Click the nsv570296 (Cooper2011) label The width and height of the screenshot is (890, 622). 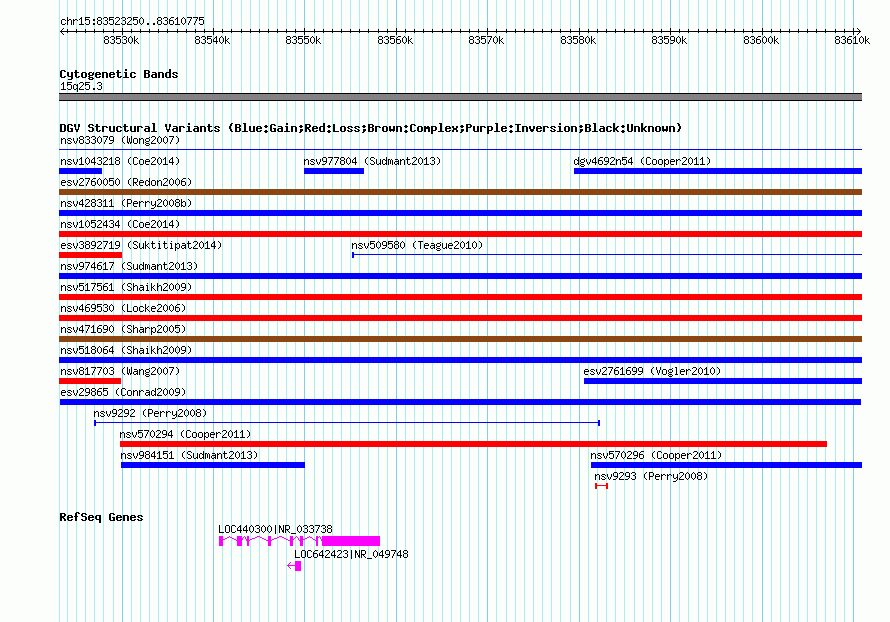[x=656, y=455]
